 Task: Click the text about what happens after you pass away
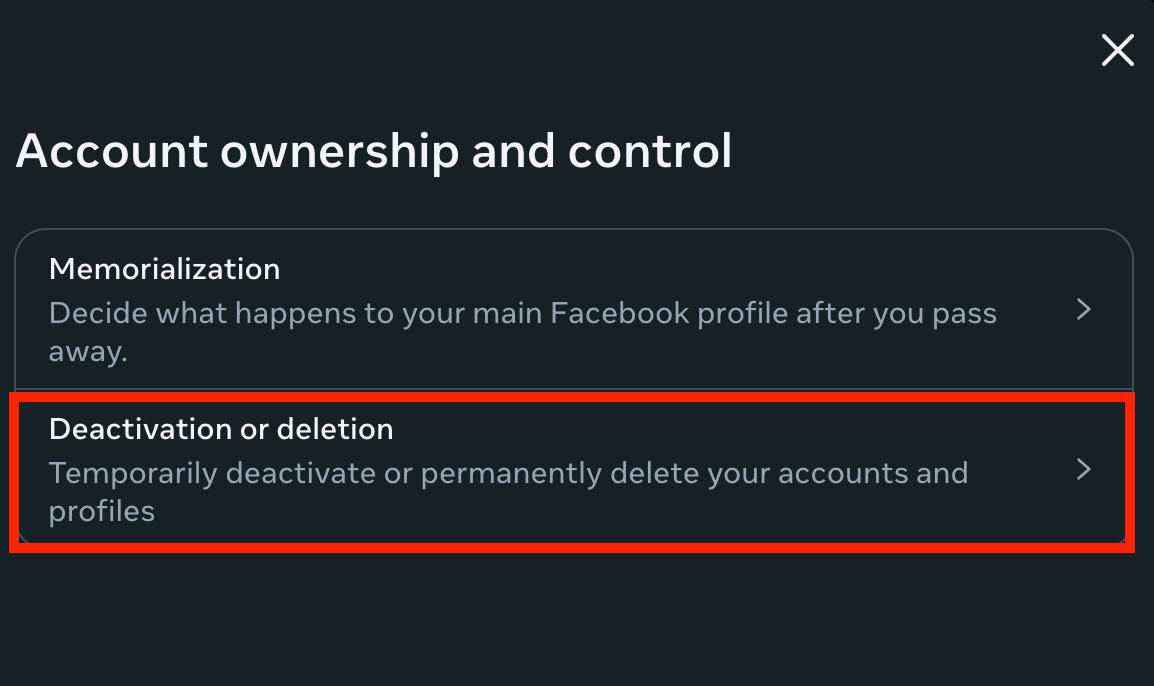(x=522, y=314)
